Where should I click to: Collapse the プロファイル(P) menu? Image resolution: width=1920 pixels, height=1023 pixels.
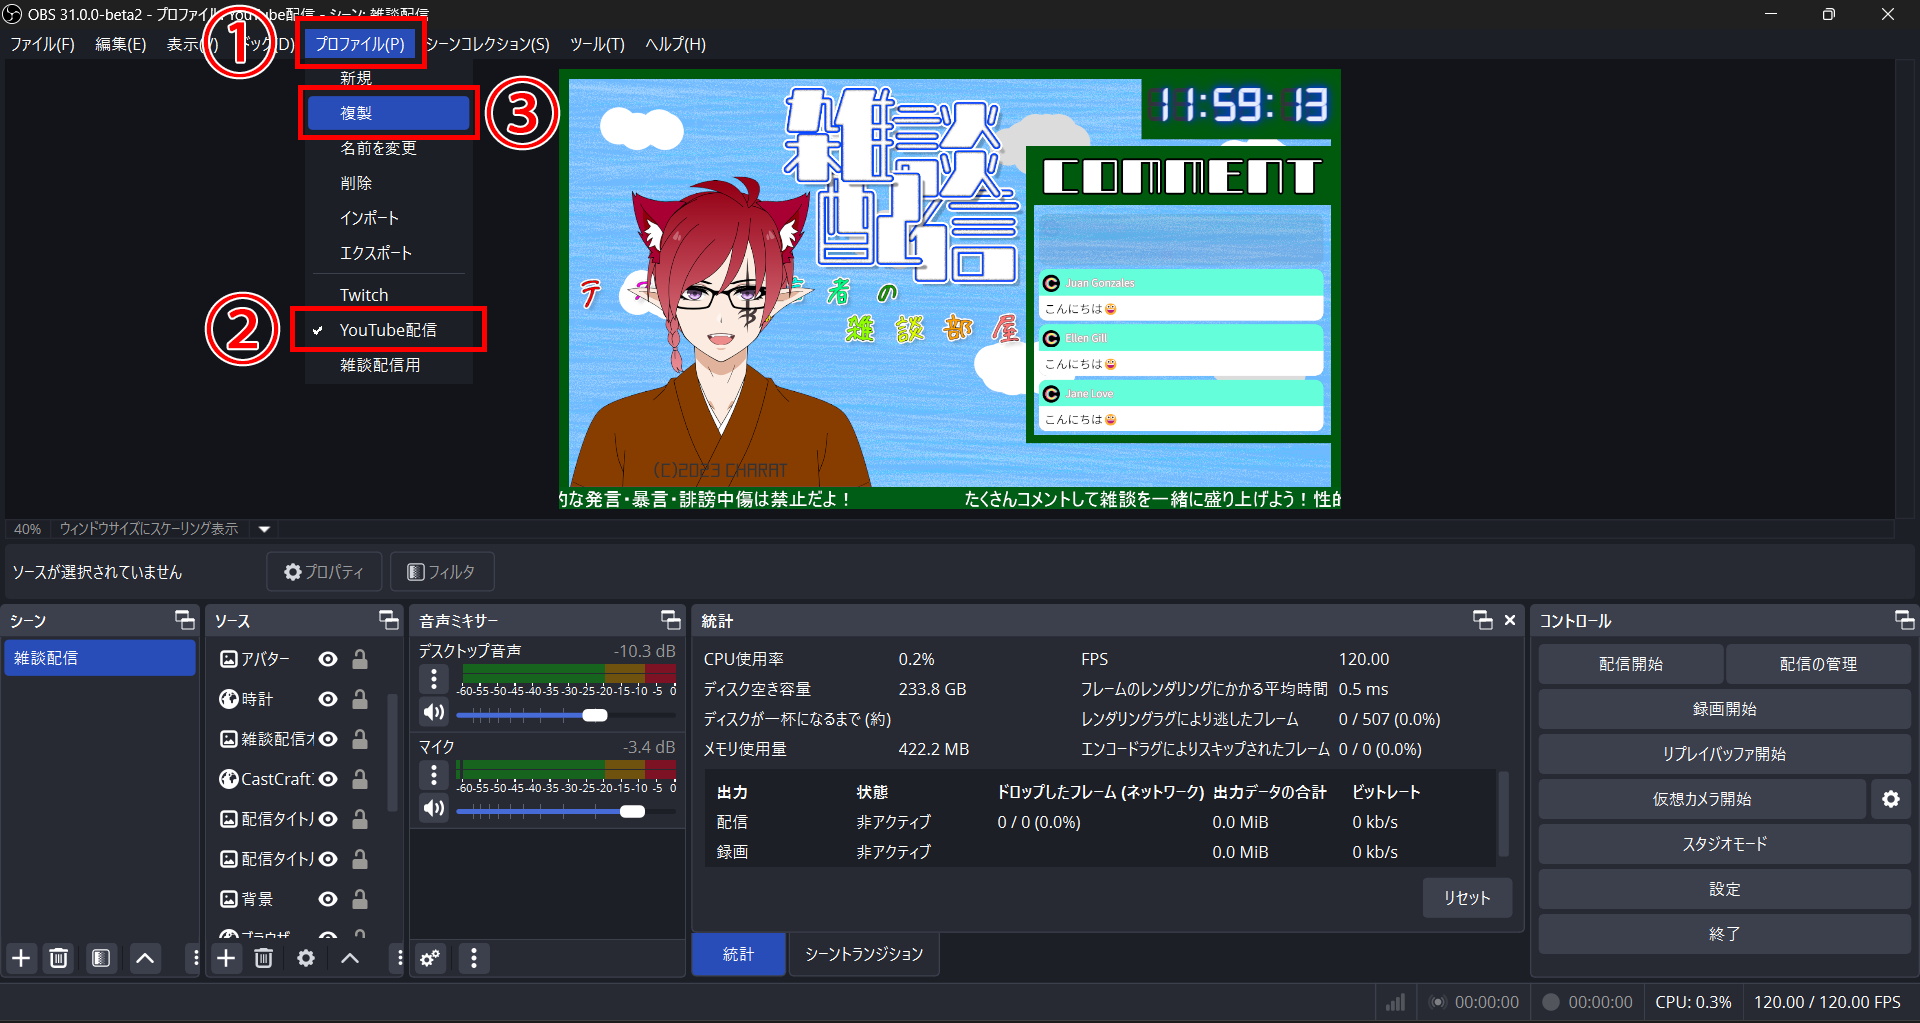tap(360, 44)
